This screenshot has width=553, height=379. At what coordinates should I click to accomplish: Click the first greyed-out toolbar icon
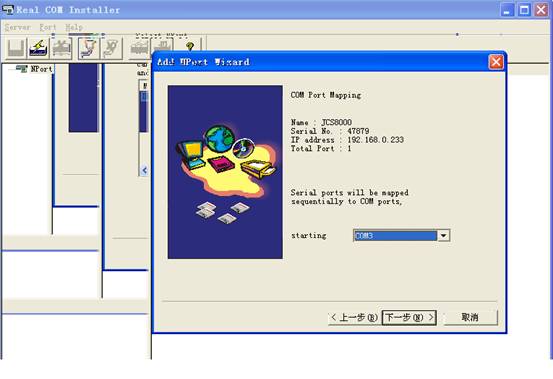pos(16,48)
